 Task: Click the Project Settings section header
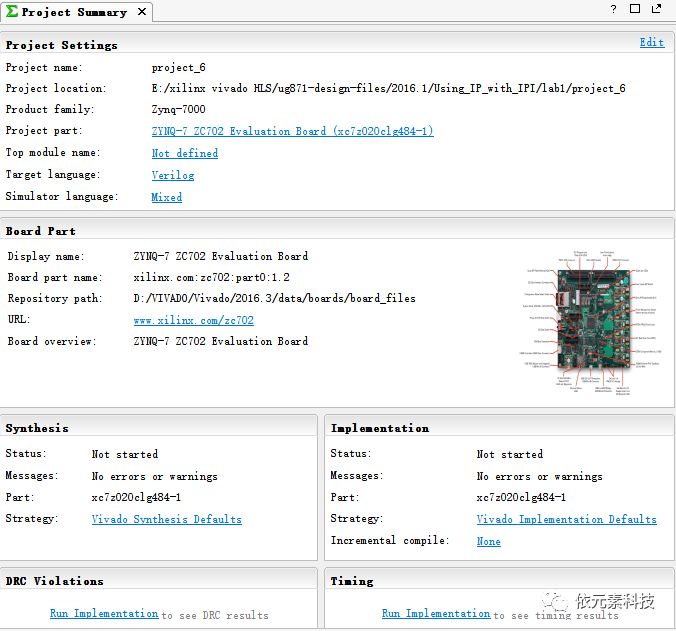(62, 45)
